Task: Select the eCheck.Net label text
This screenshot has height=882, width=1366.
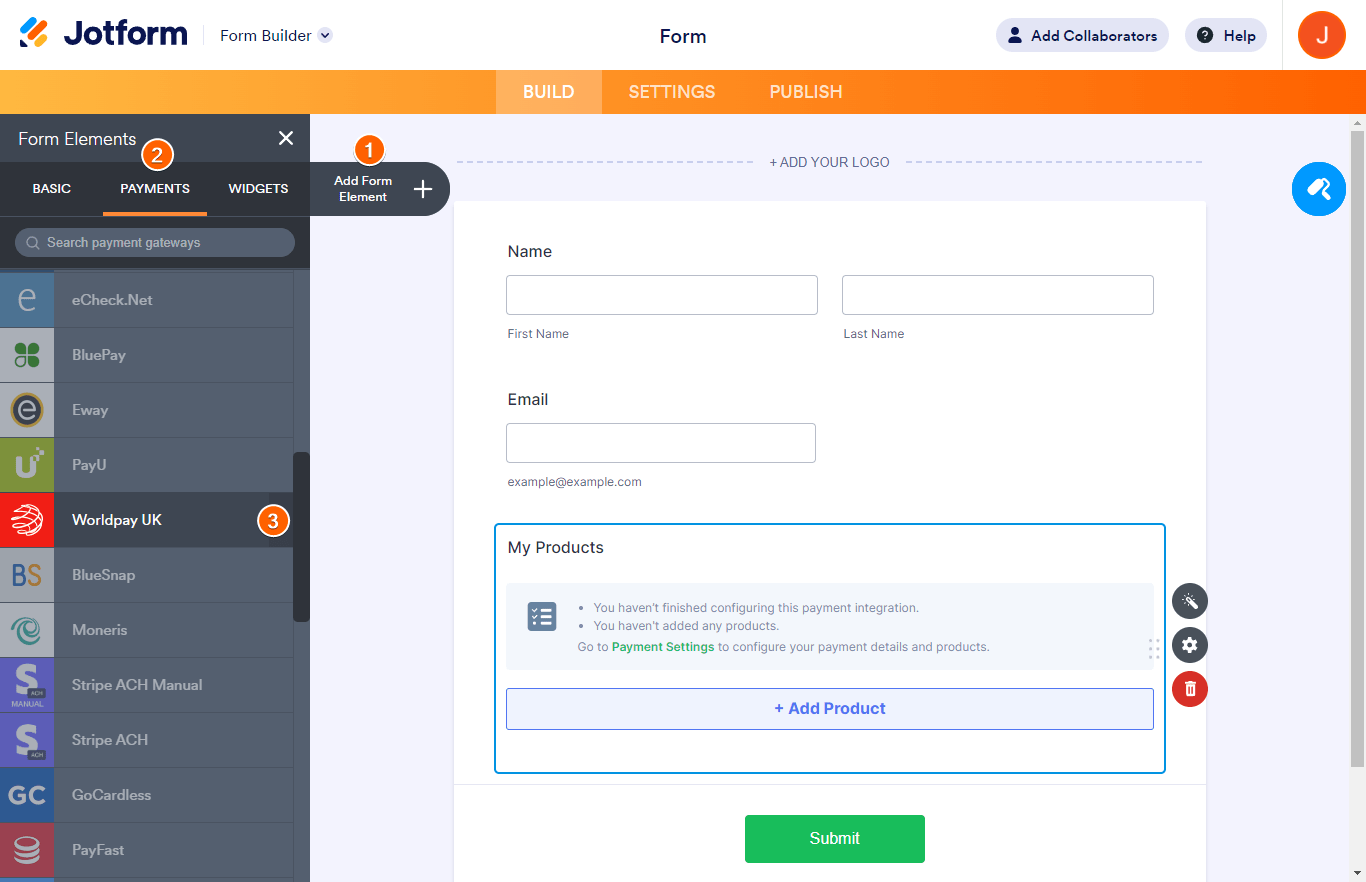Action: pos(112,300)
